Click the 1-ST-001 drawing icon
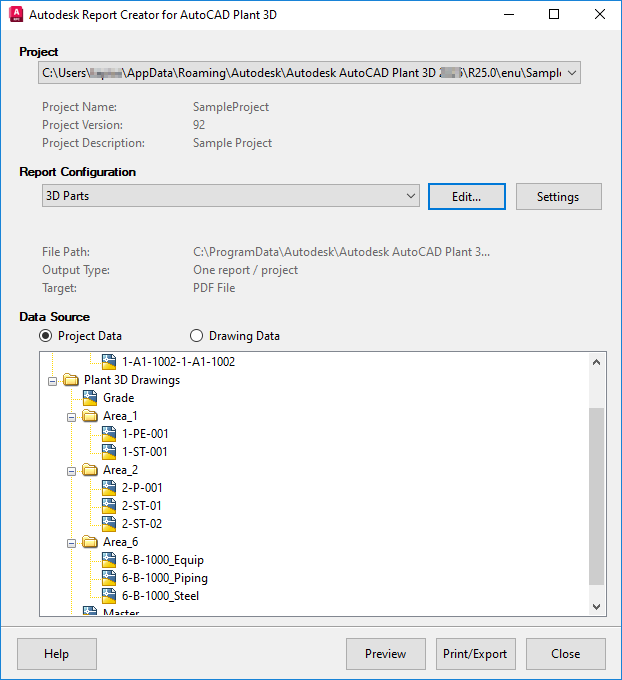622x680 pixels. click(x=109, y=452)
